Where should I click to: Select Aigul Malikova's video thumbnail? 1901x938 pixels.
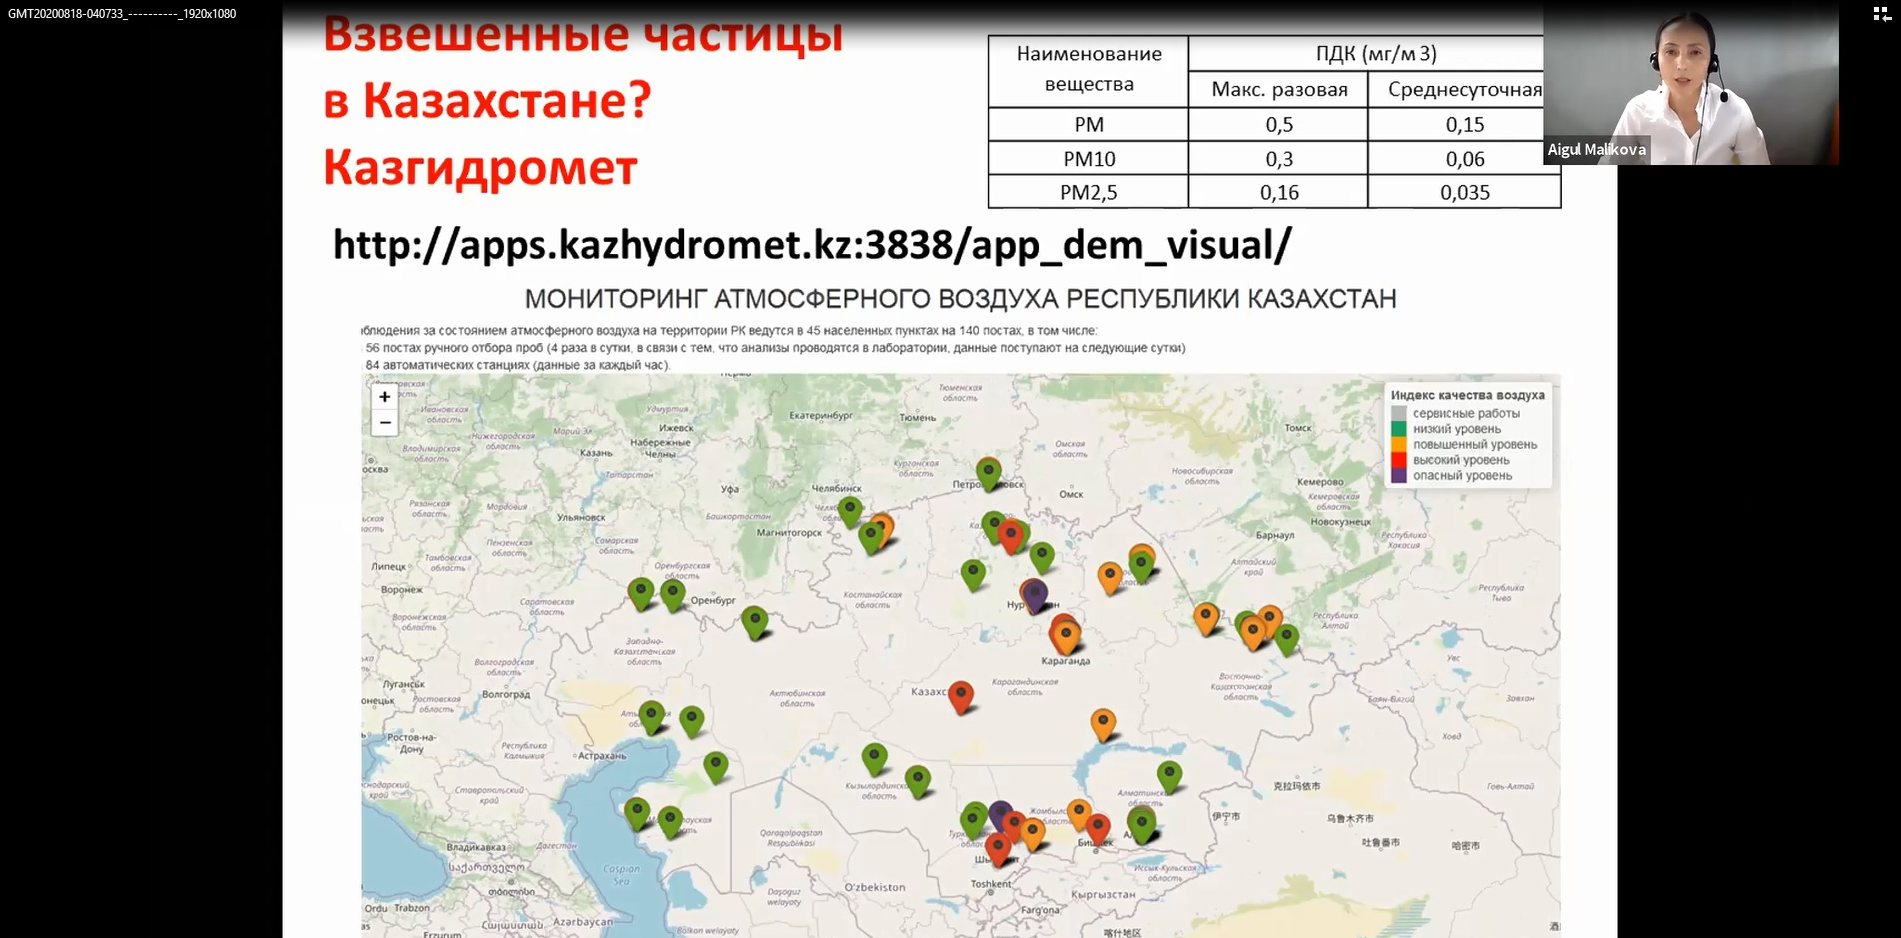coord(1690,85)
